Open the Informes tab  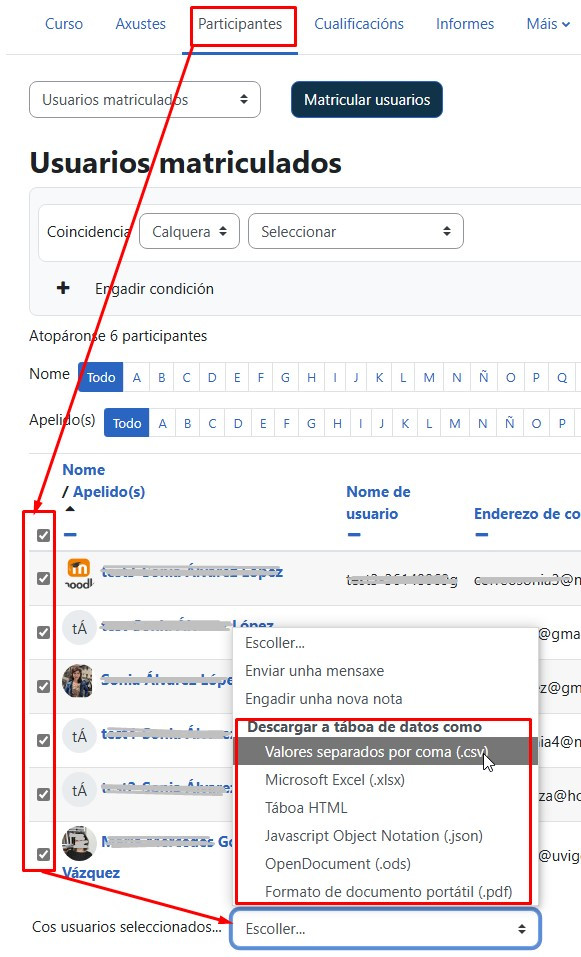[x=465, y=24]
